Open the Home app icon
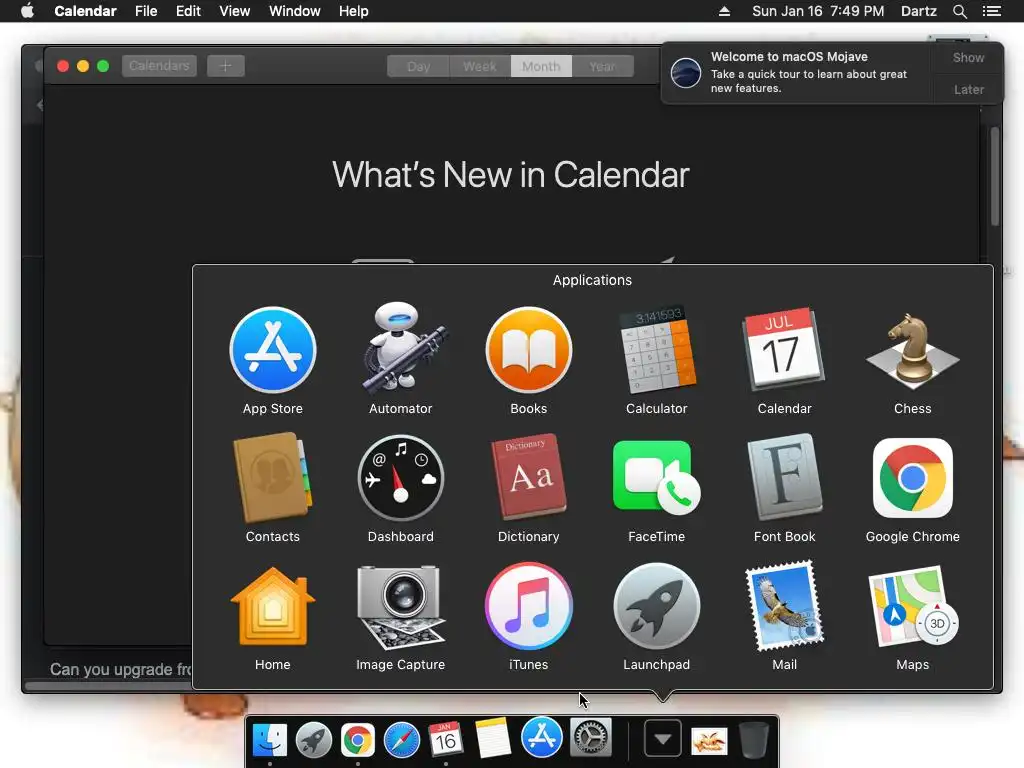1024x768 pixels. point(273,606)
